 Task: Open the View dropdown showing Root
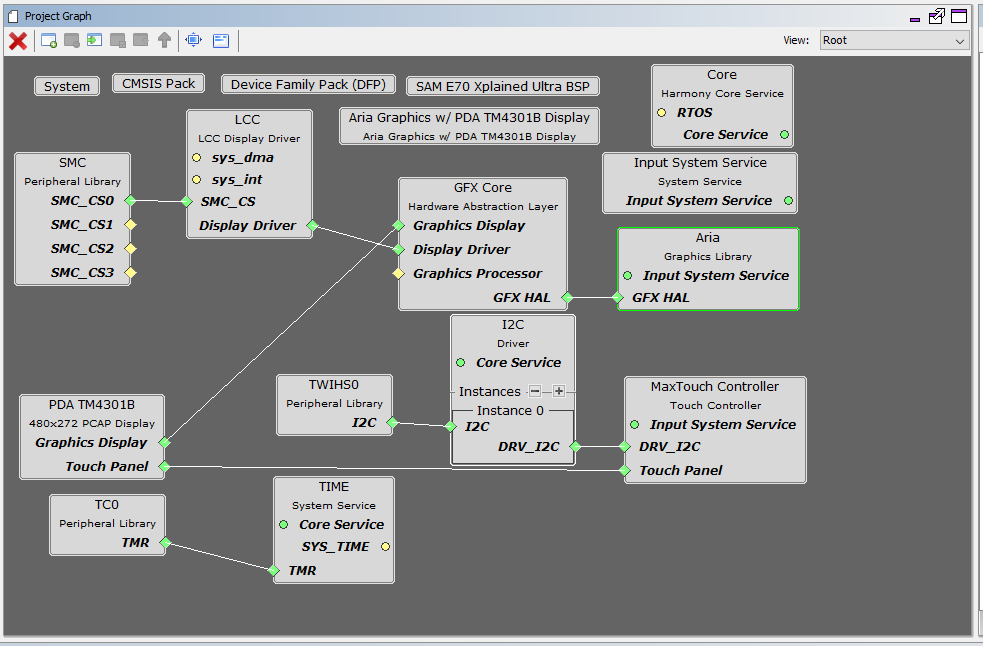point(894,41)
